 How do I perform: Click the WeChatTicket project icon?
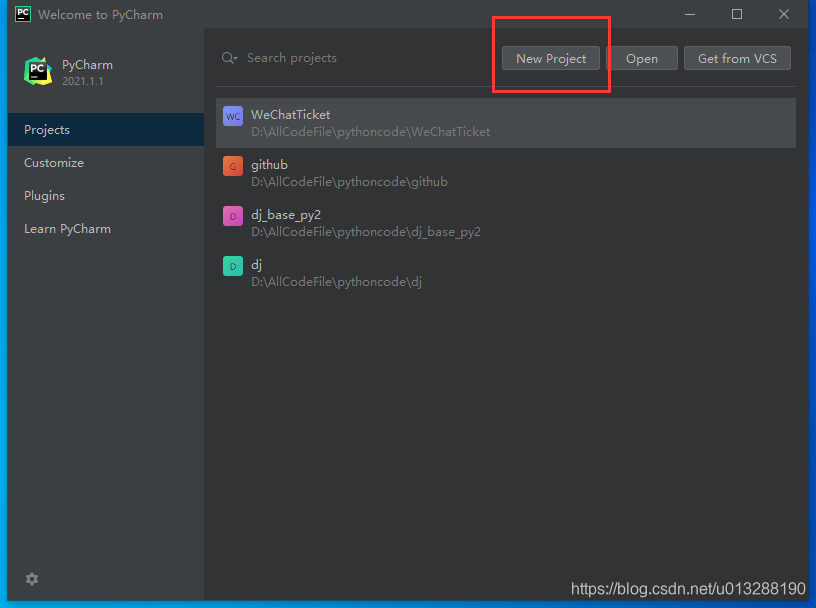pyautogui.click(x=233, y=116)
